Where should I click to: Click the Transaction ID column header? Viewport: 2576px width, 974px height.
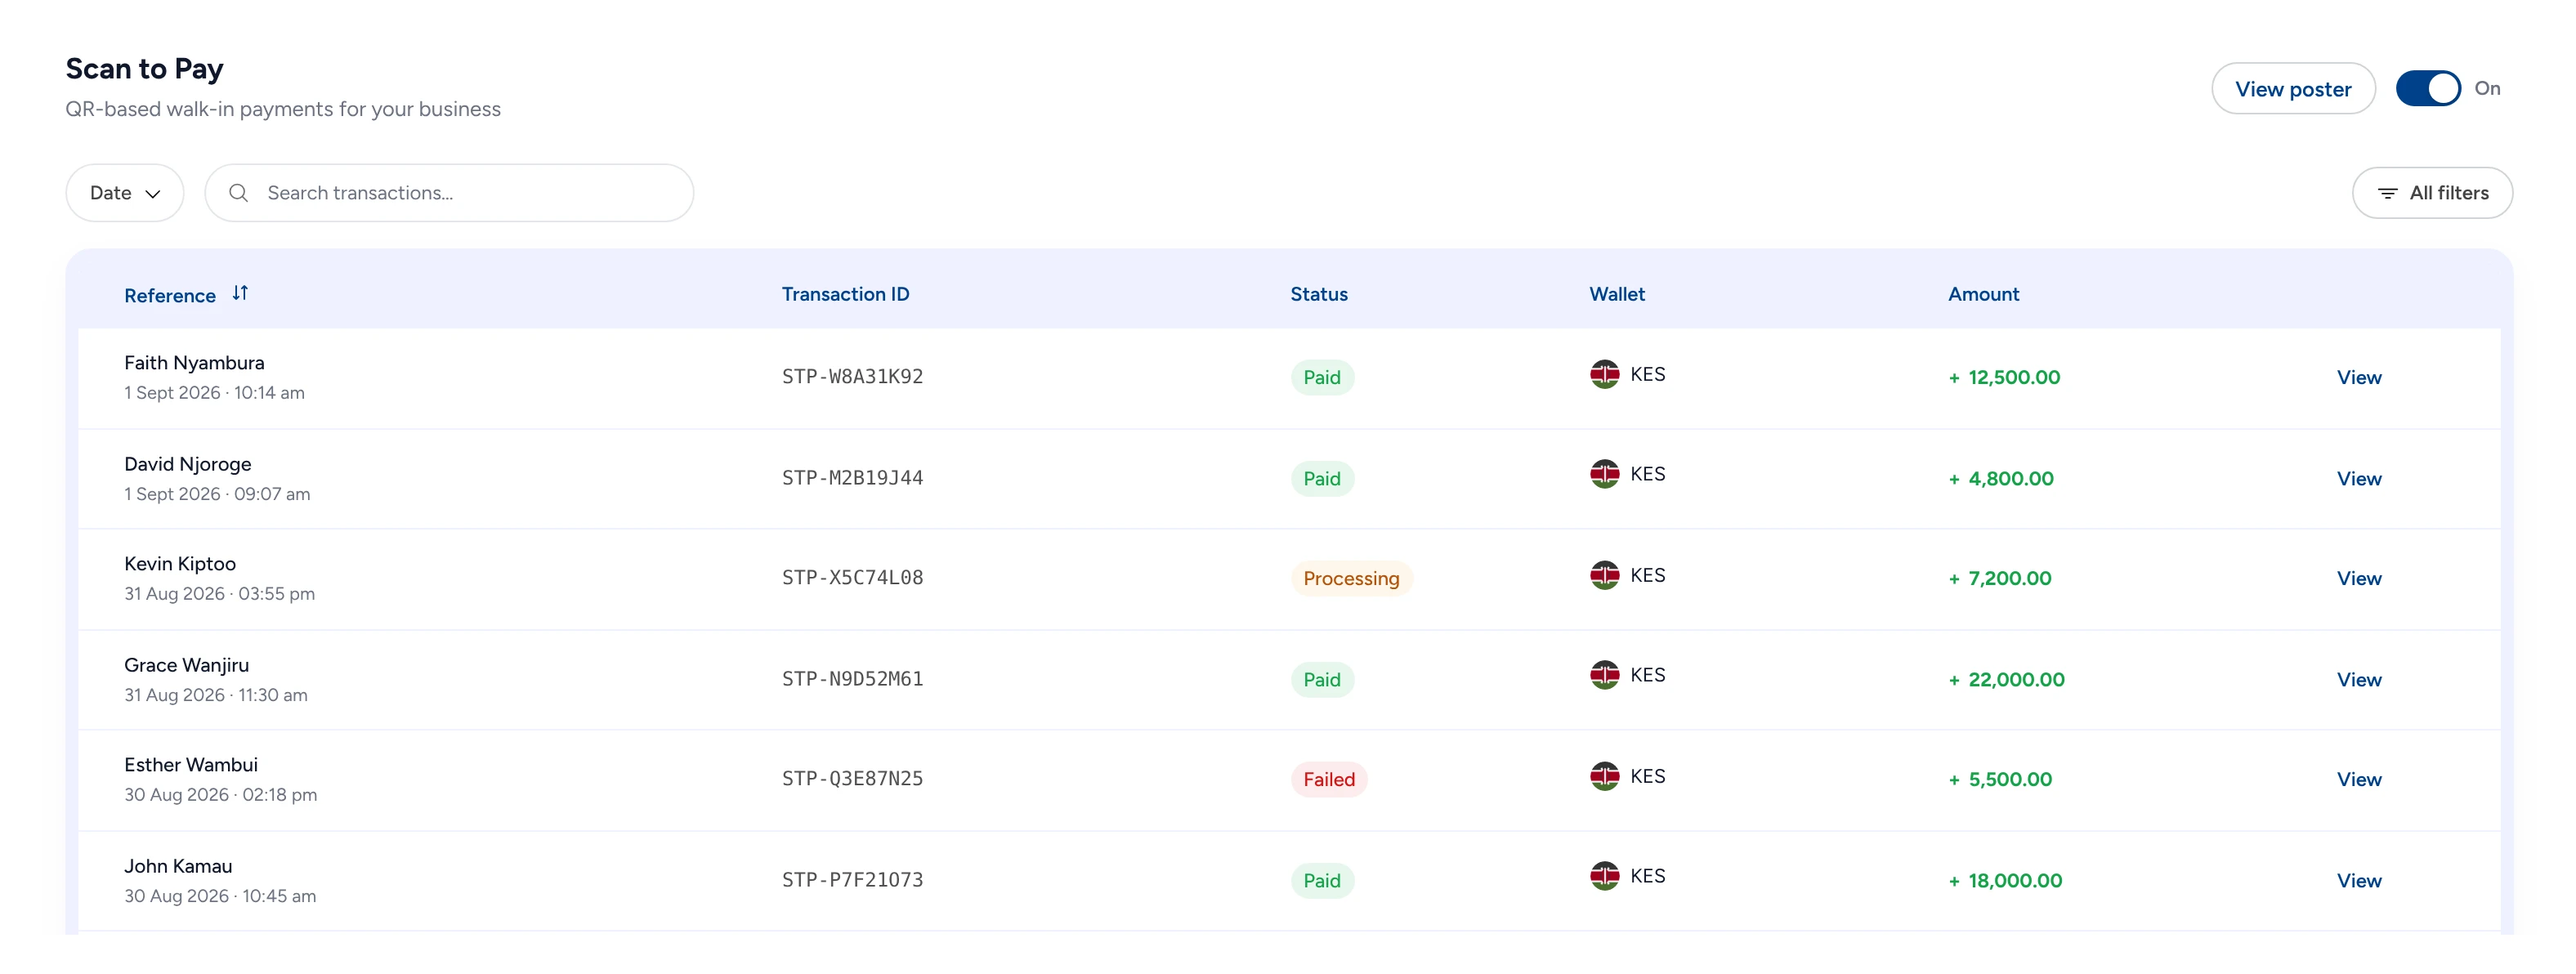click(x=845, y=294)
